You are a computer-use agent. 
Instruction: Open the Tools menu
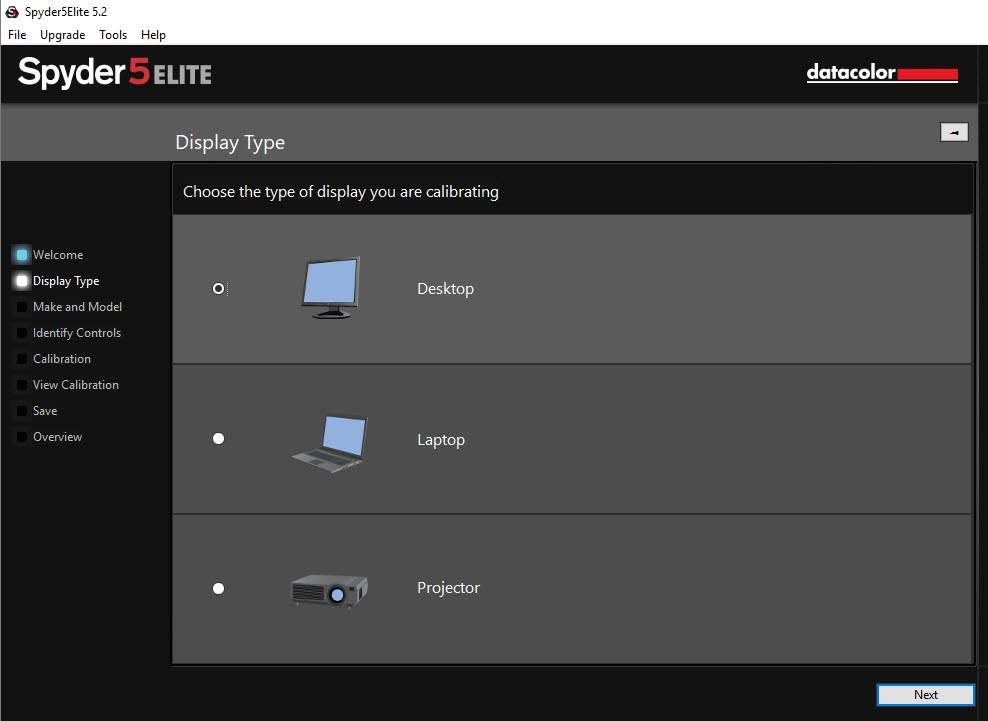[x=113, y=35]
